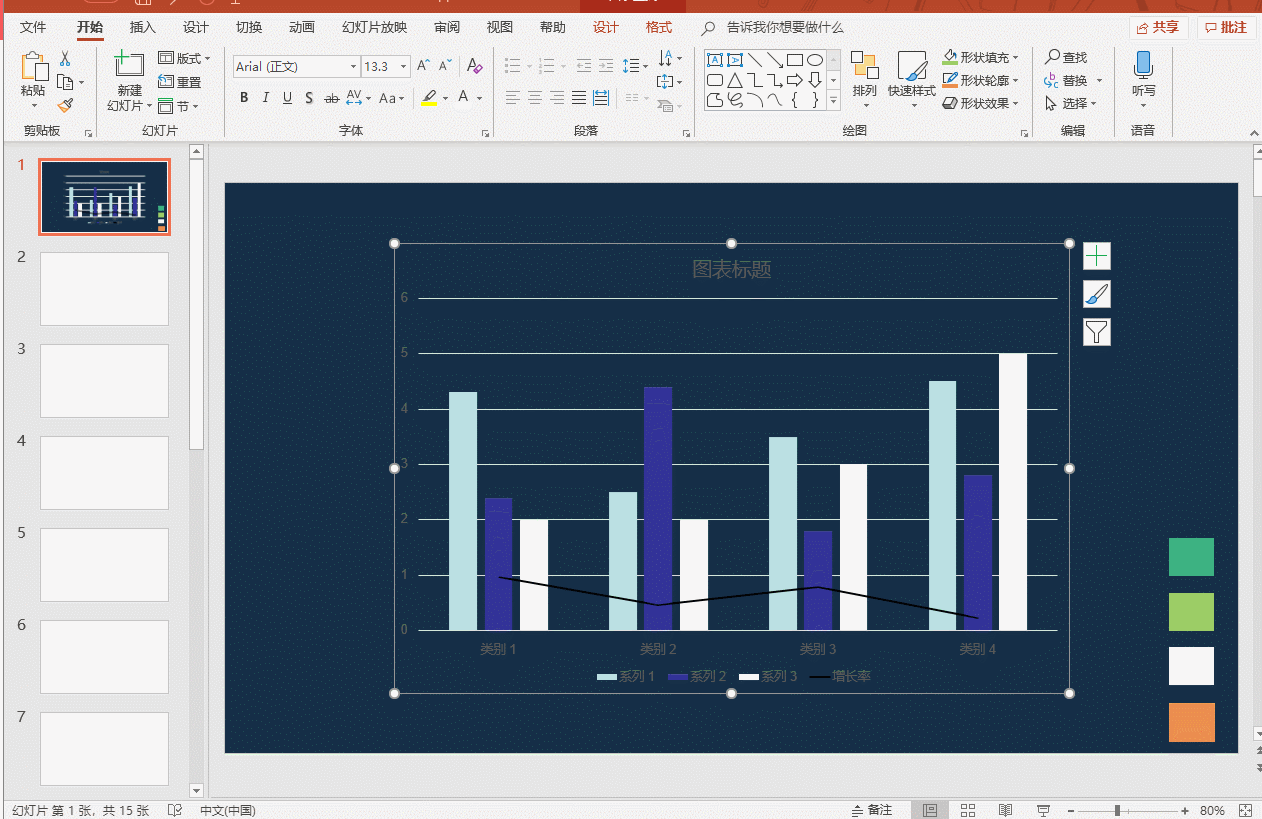
Task: Click the Chart Filters funnel icon
Action: (1097, 332)
